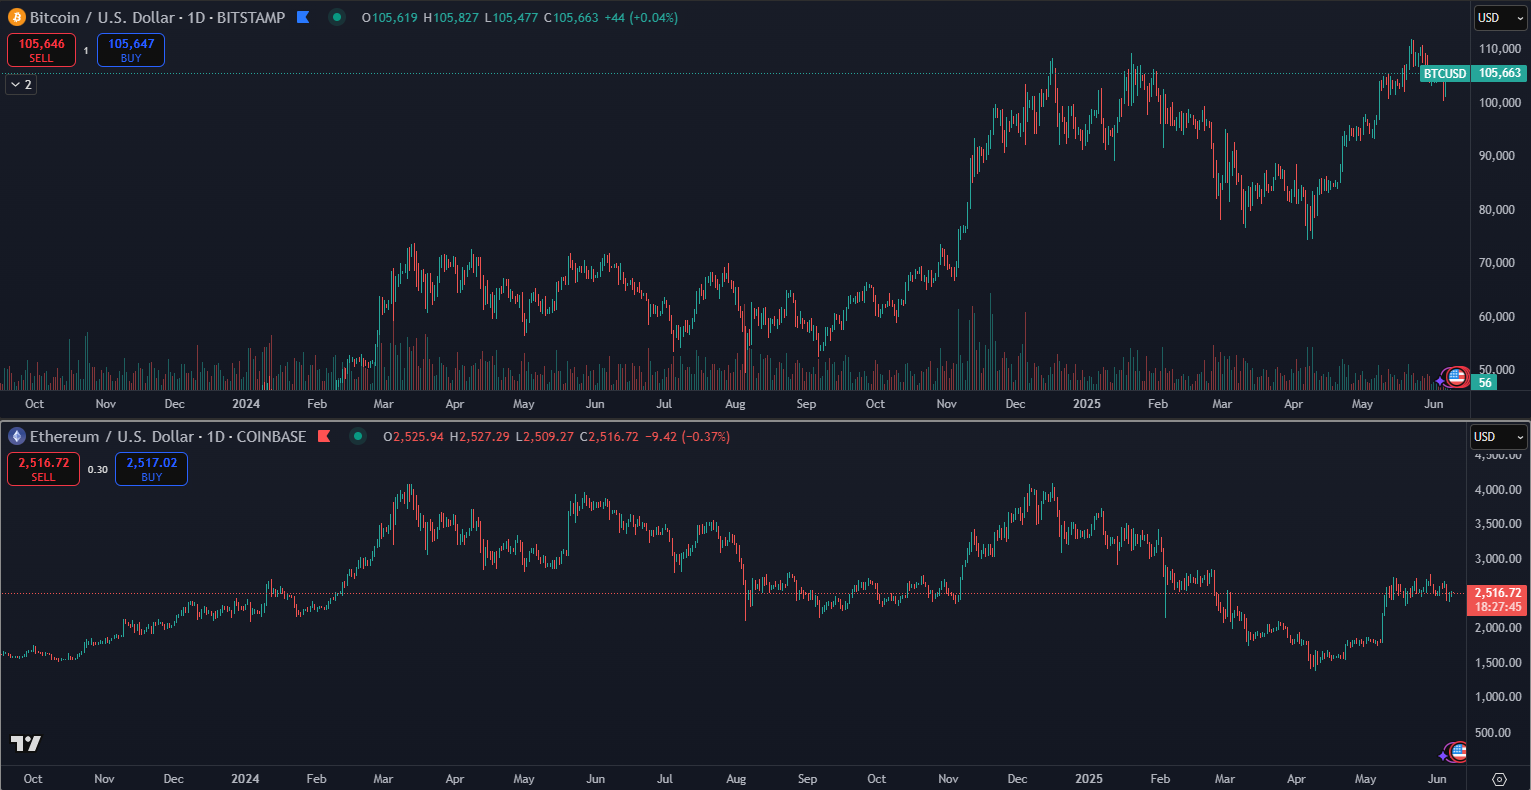
Task: Click the blue flag on Bitcoin chart
Action: 303,17
